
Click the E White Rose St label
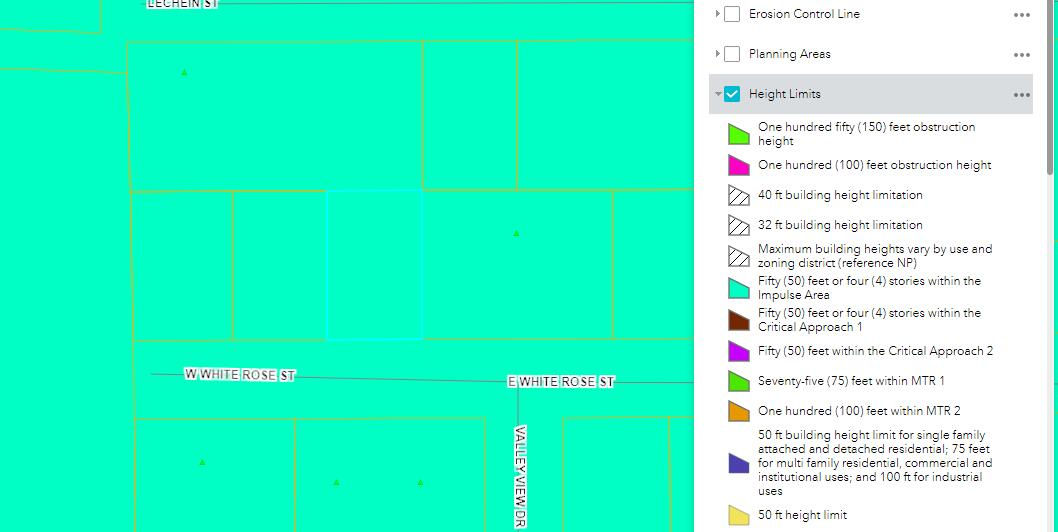coord(560,382)
